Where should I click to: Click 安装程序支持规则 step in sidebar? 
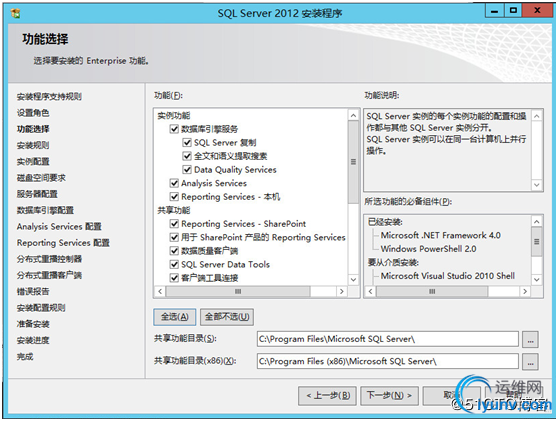click(x=49, y=96)
